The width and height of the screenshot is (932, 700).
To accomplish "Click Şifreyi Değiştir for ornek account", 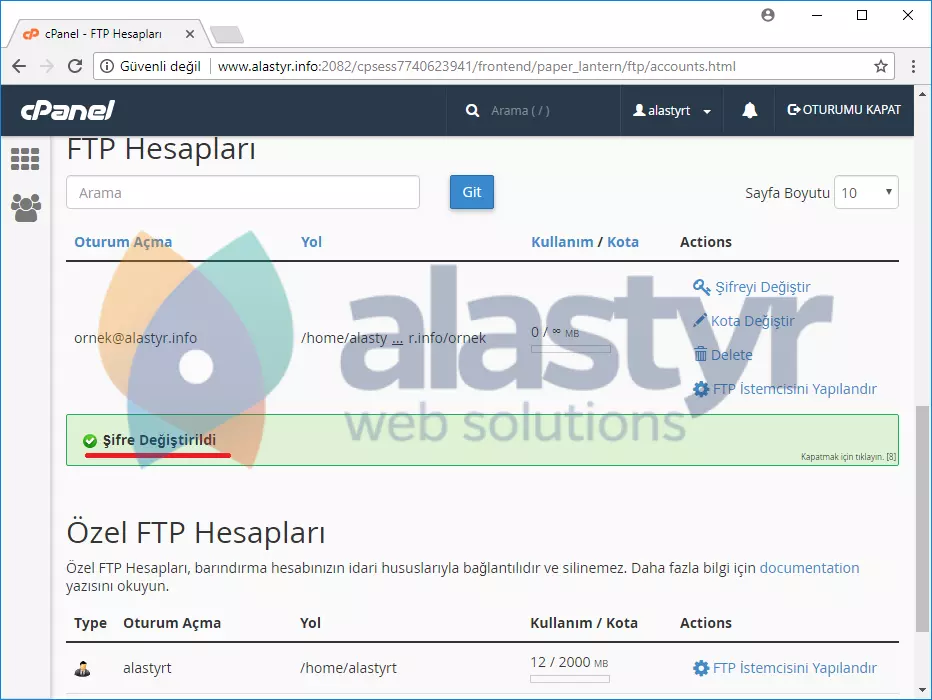I will 762,287.
